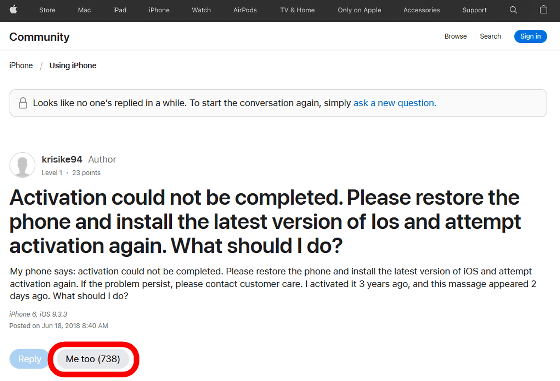This screenshot has height=381, width=560.
Task: Open the Watch menu
Action: tap(201, 10)
